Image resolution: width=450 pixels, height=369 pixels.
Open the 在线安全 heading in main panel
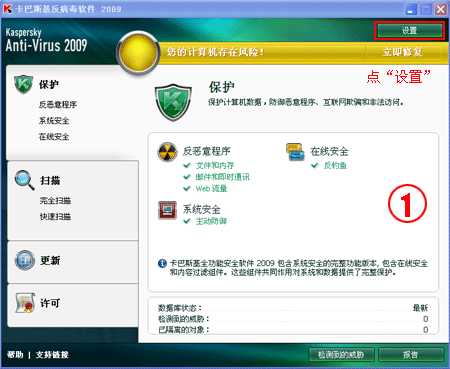[329, 152]
